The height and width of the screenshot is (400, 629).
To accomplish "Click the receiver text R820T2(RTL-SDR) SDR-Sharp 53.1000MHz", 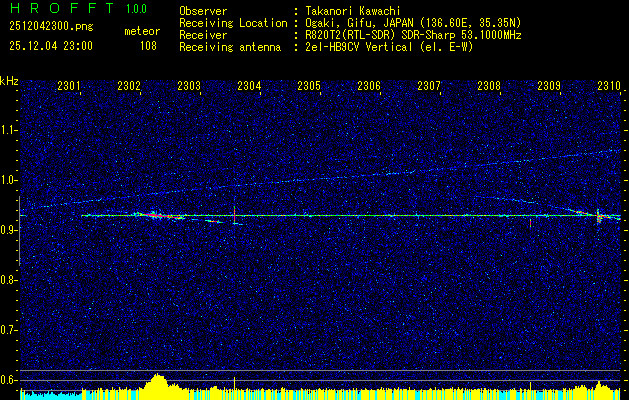I will [x=413, y=35].
